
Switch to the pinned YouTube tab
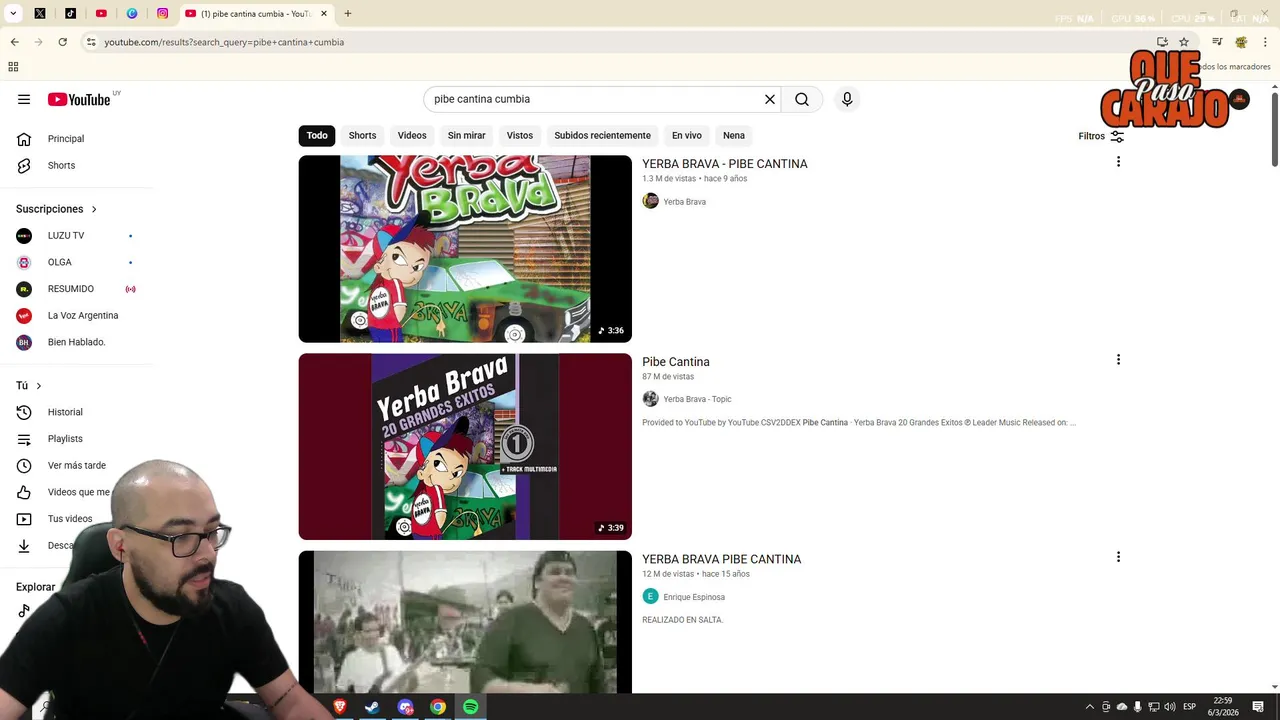tap(101, 14)
